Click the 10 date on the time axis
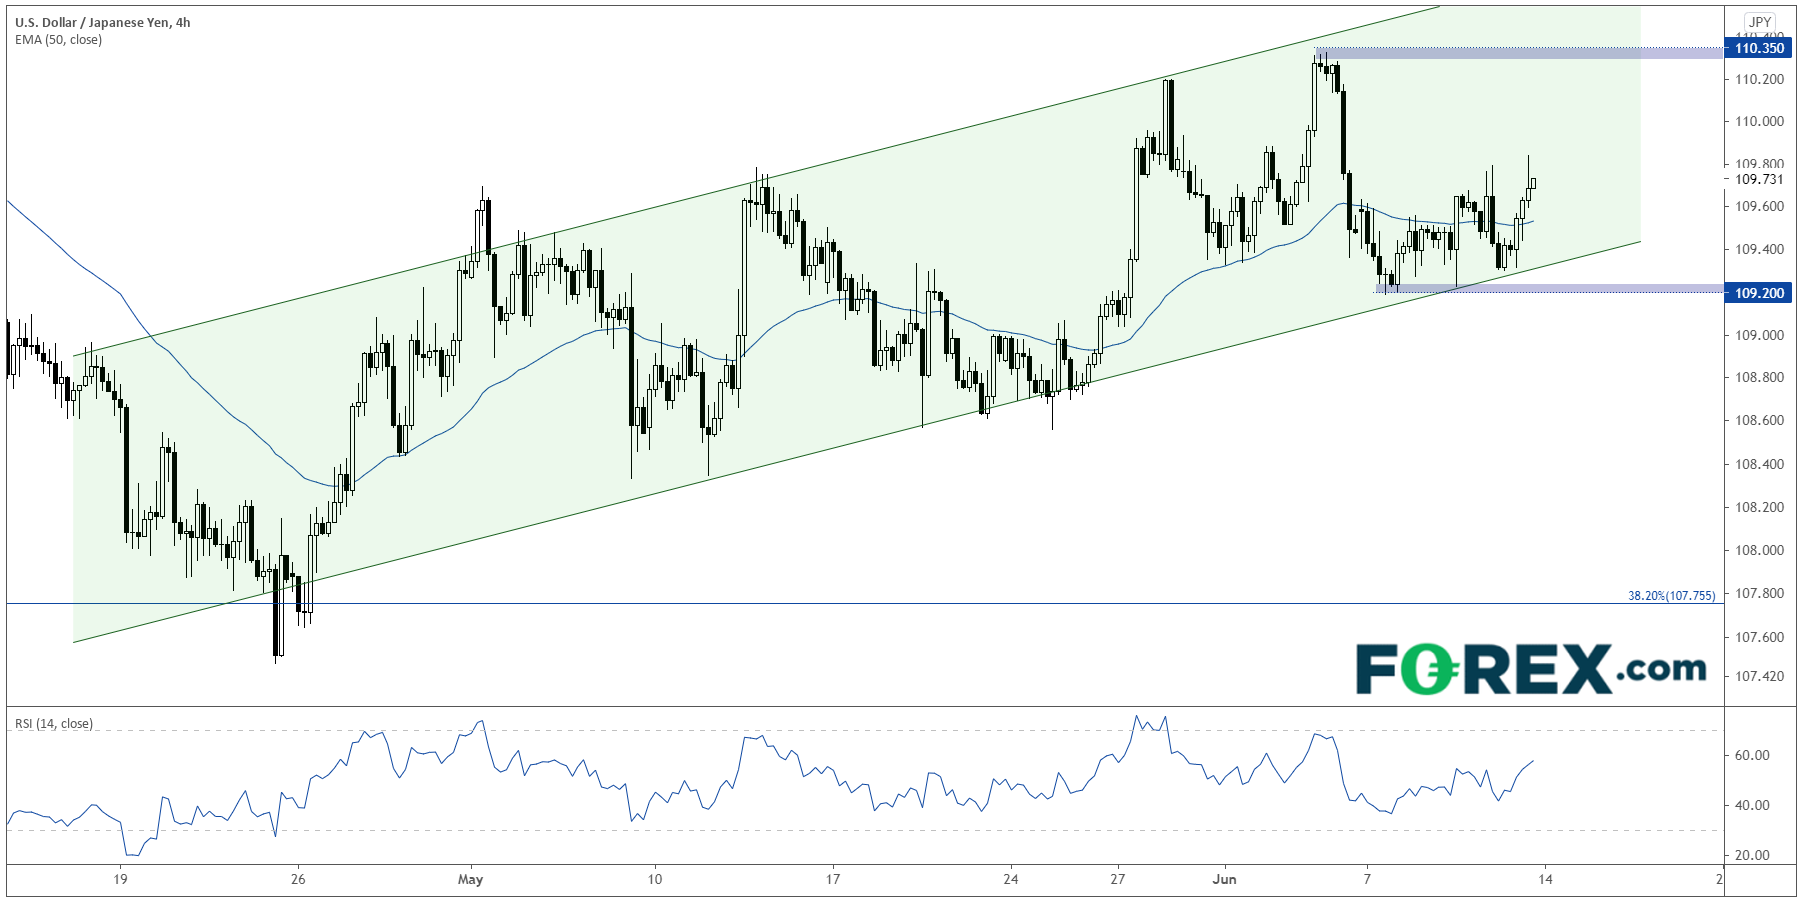Screen dimensions: 1803x902 pyautogui.click(x=655, y=880)
